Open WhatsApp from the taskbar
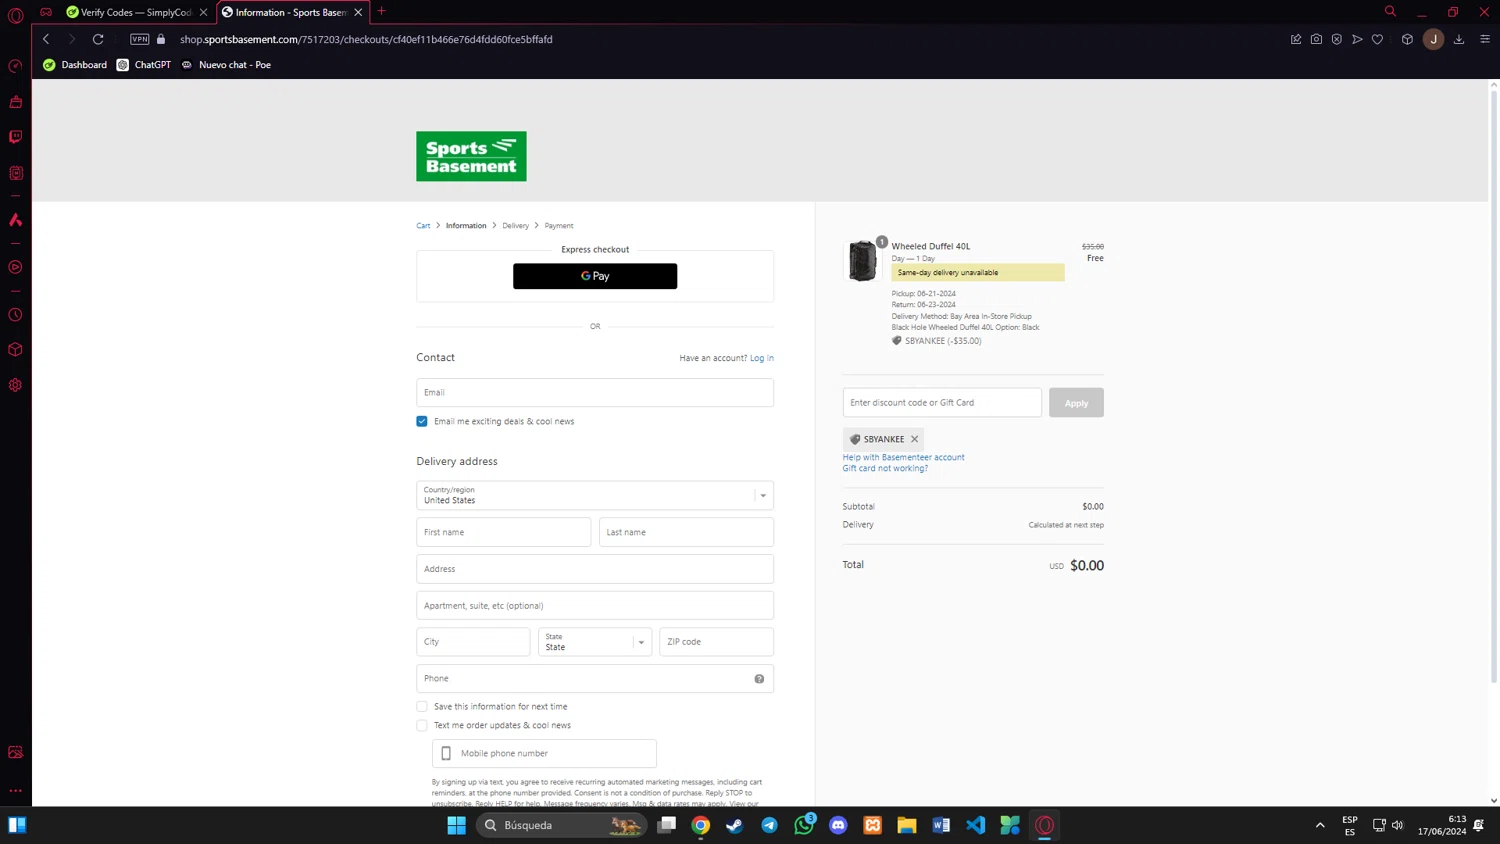This screenshot has height=844, width=1500. (x=804, y=825)
